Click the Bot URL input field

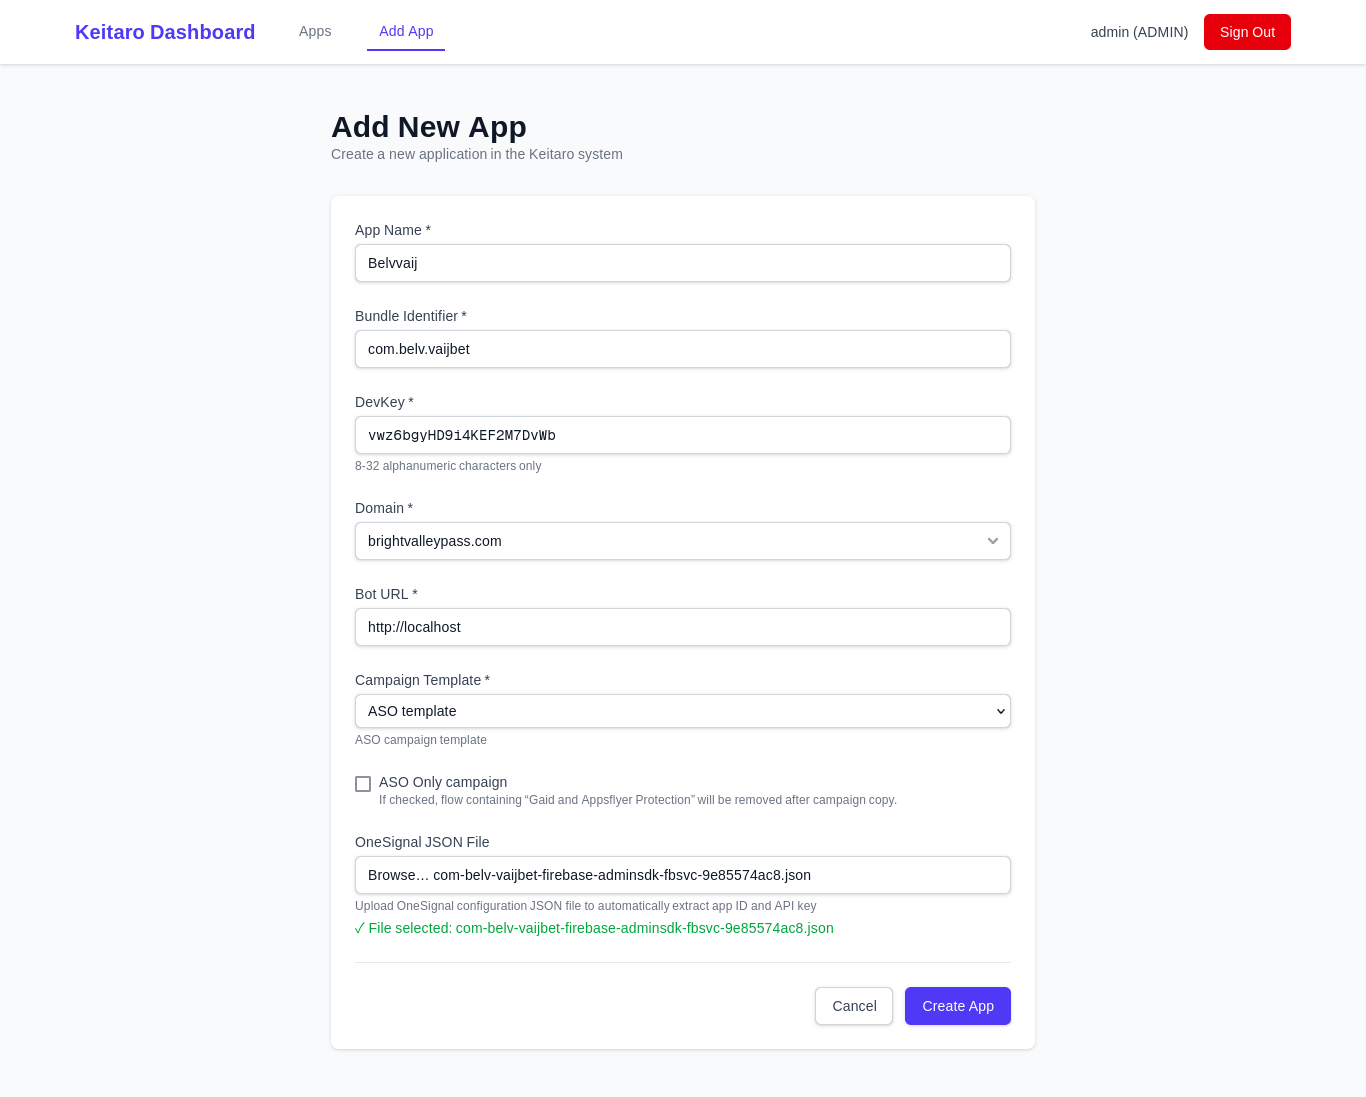(x=682, y=627)
